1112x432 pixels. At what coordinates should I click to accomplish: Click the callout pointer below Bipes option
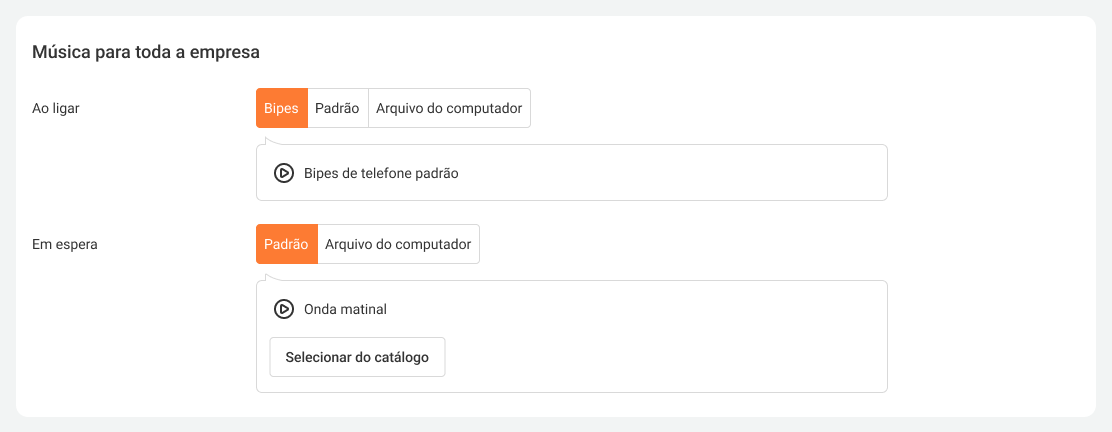pyautogui.click(x=268, y=141)
